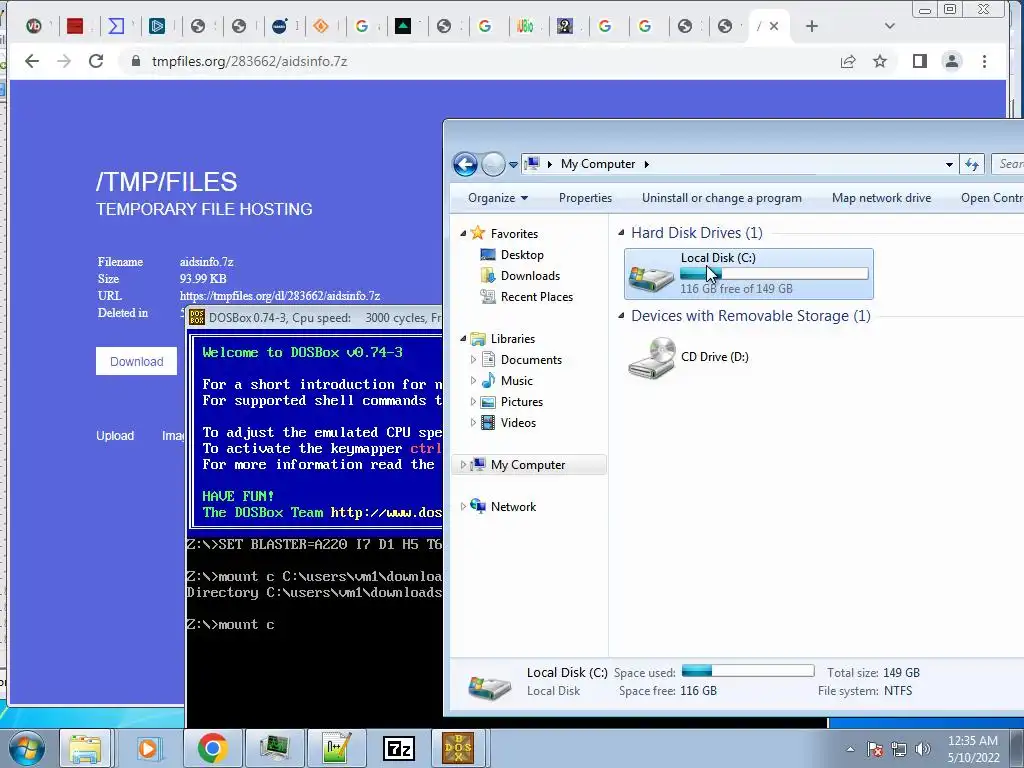Click the Explorer search box
The width and height of the screenshot is (1024, 768).
click(1008, 165)
